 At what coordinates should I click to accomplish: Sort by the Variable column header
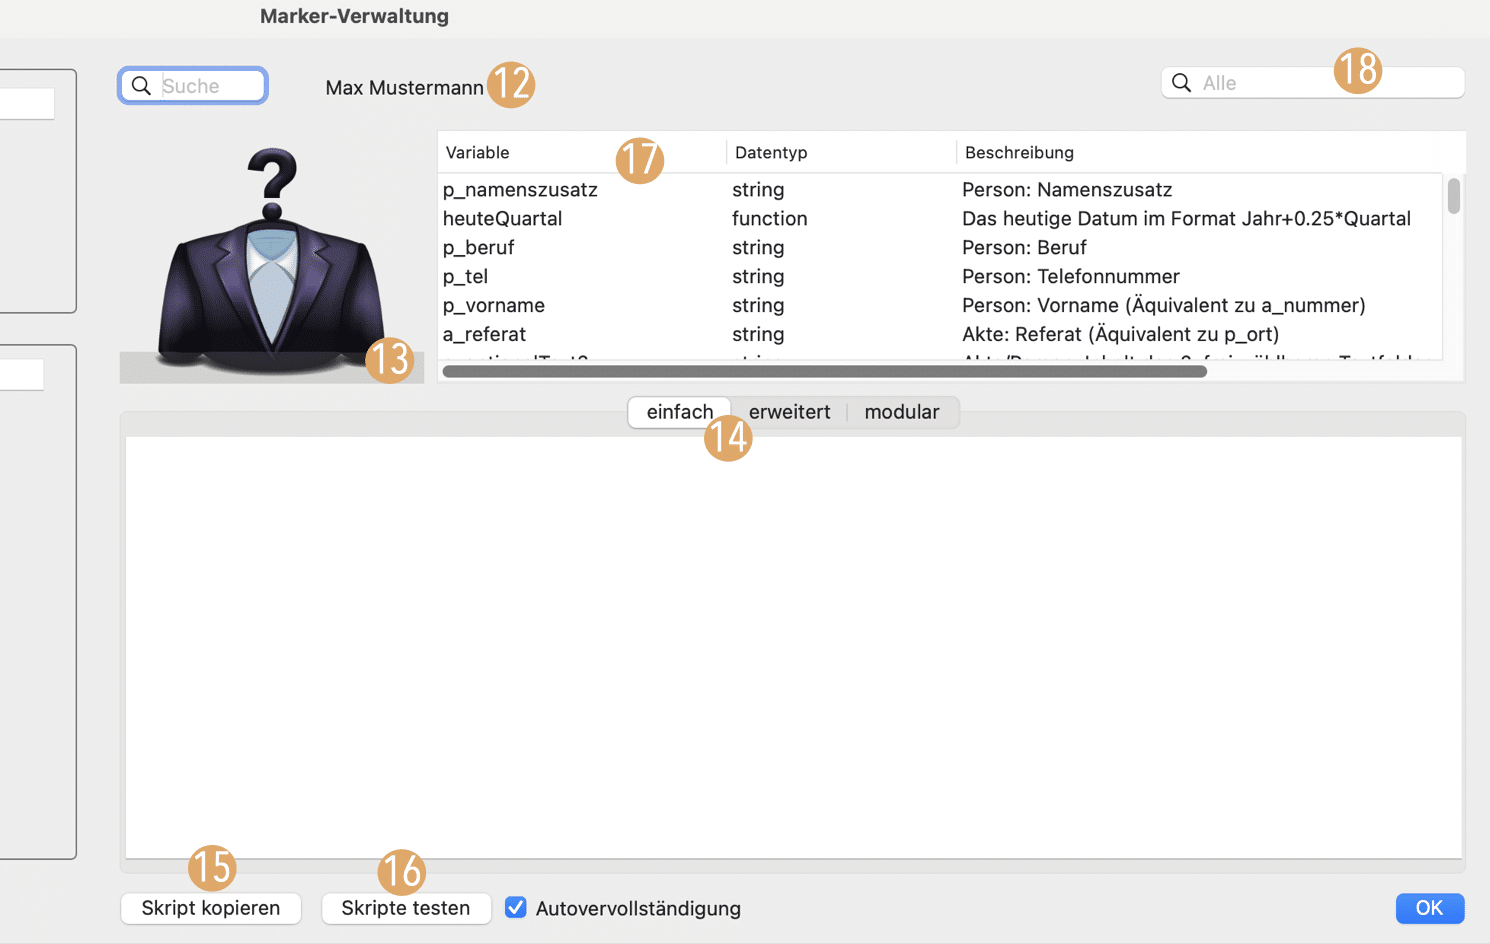582,153
